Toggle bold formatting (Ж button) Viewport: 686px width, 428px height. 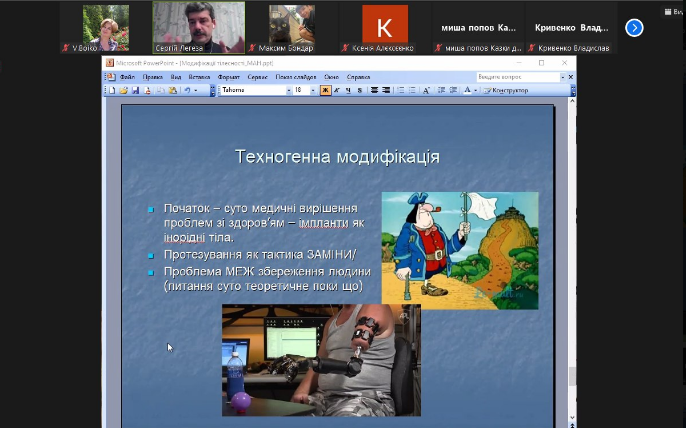tap(325, 90)
